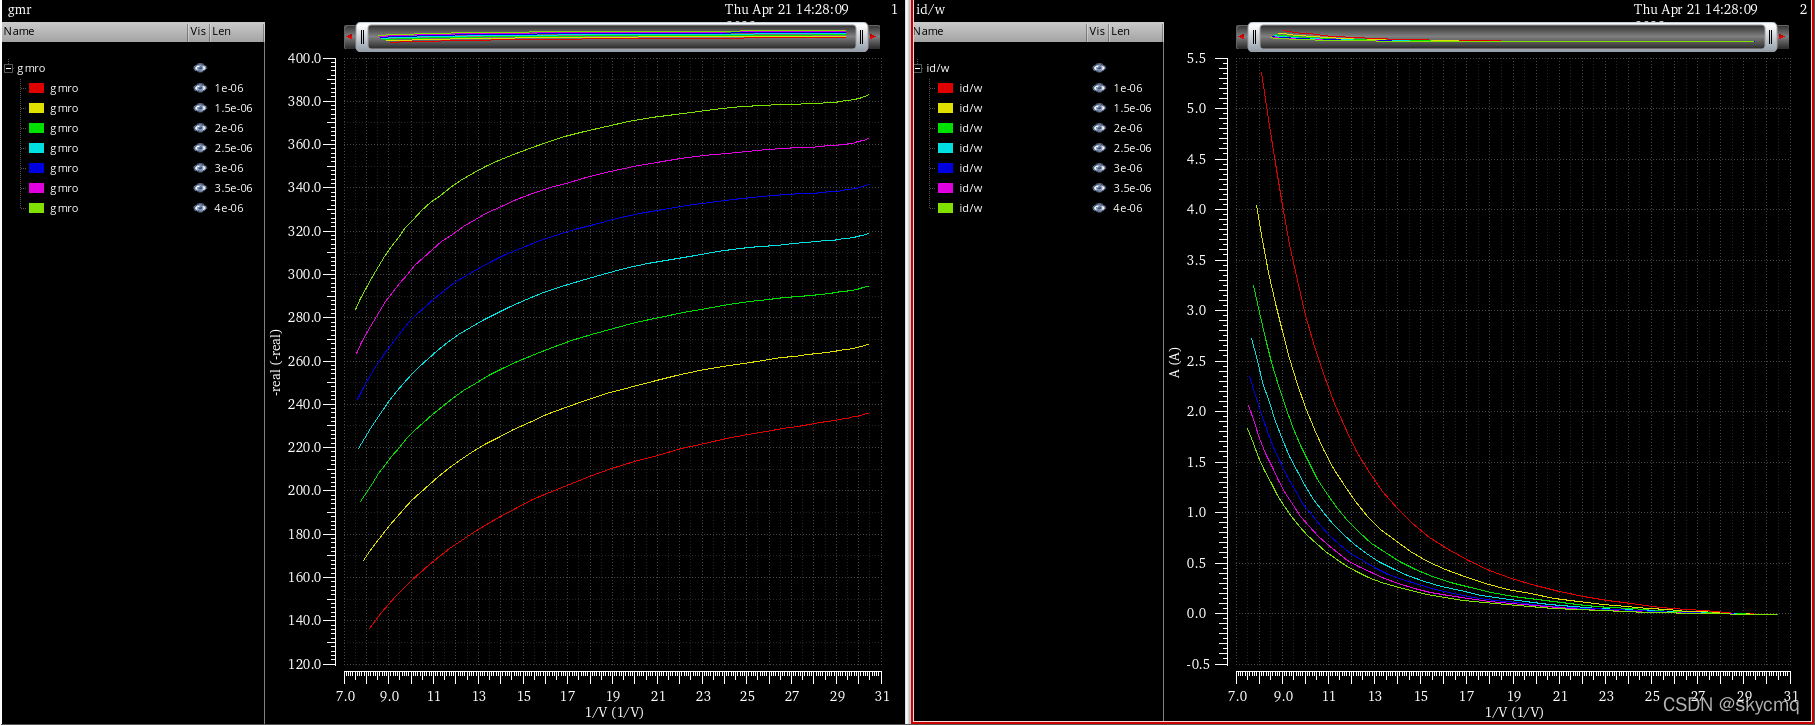Select the id/w subwindow title
Image resolution: width=1815 pixels, height=725 pixels.
coord(930,9)
